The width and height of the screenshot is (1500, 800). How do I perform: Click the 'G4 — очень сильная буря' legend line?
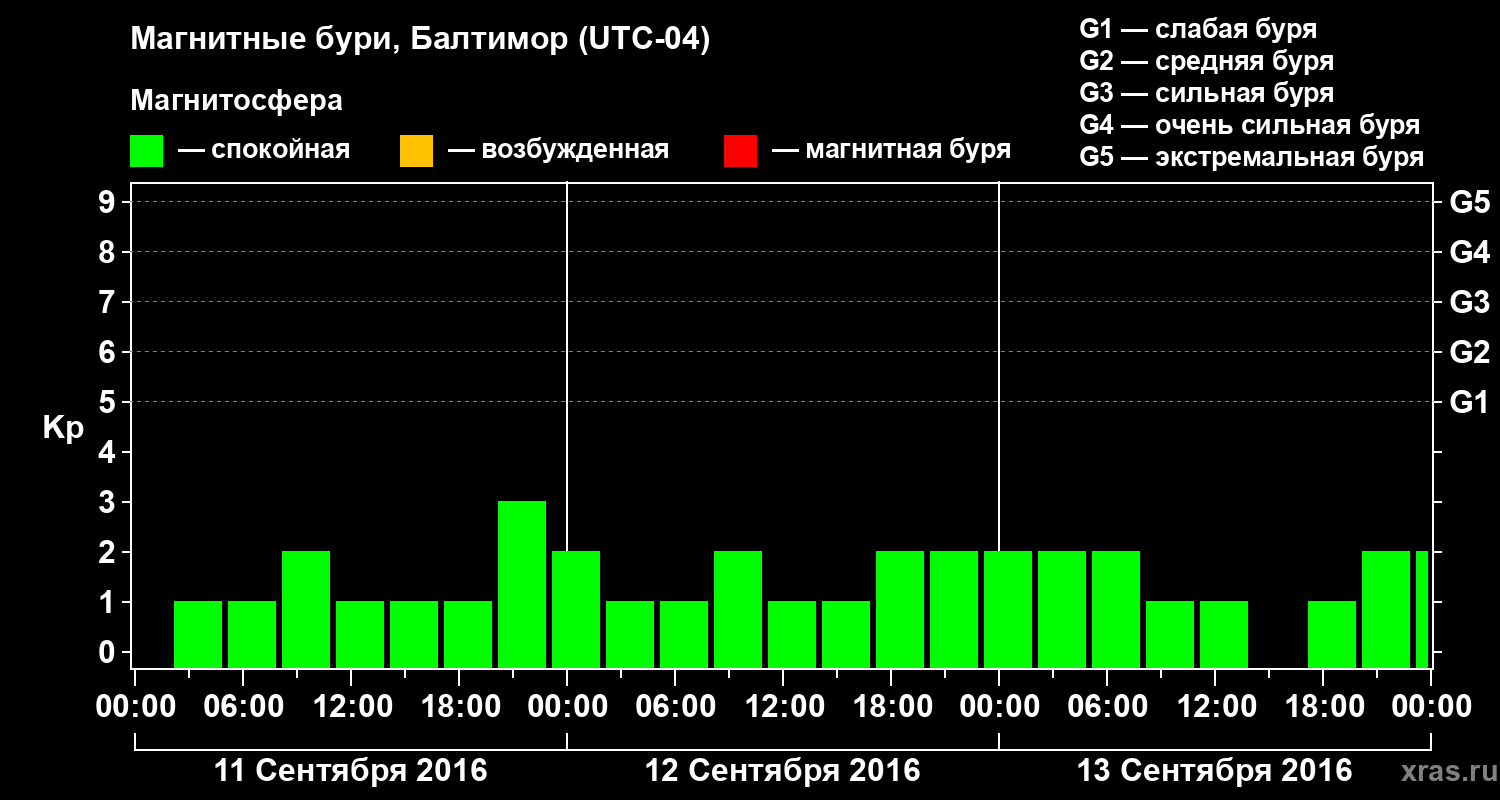point(1249,125)
